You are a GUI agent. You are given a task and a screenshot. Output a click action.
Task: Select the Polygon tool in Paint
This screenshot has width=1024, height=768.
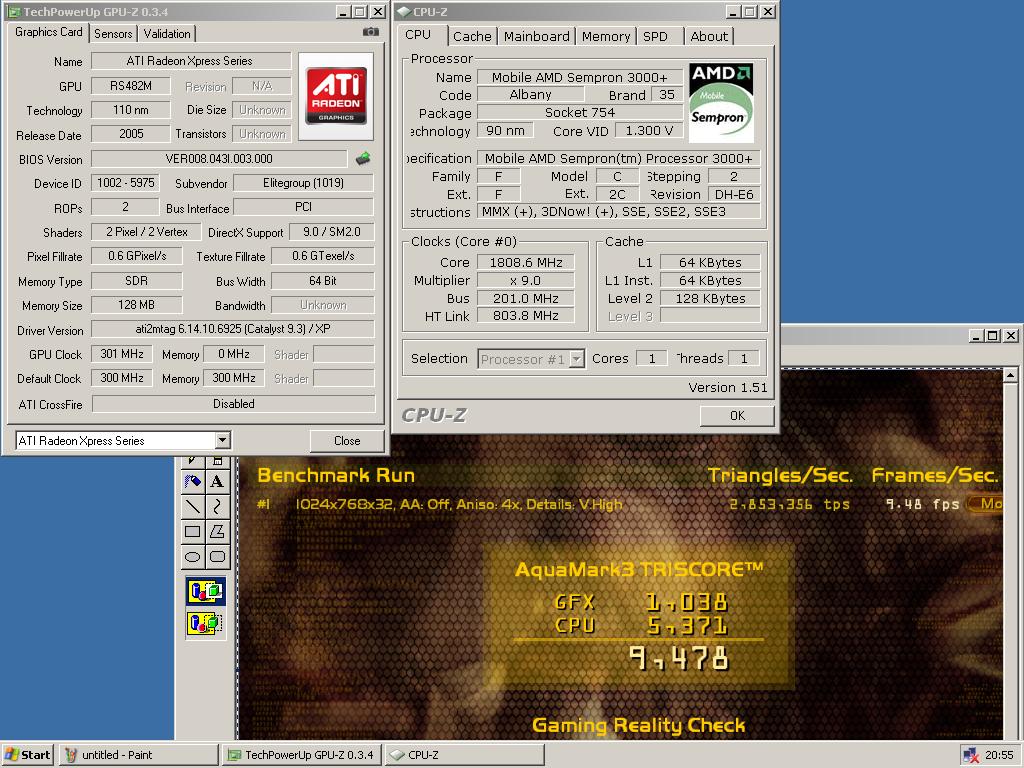[x=217, y=531]
